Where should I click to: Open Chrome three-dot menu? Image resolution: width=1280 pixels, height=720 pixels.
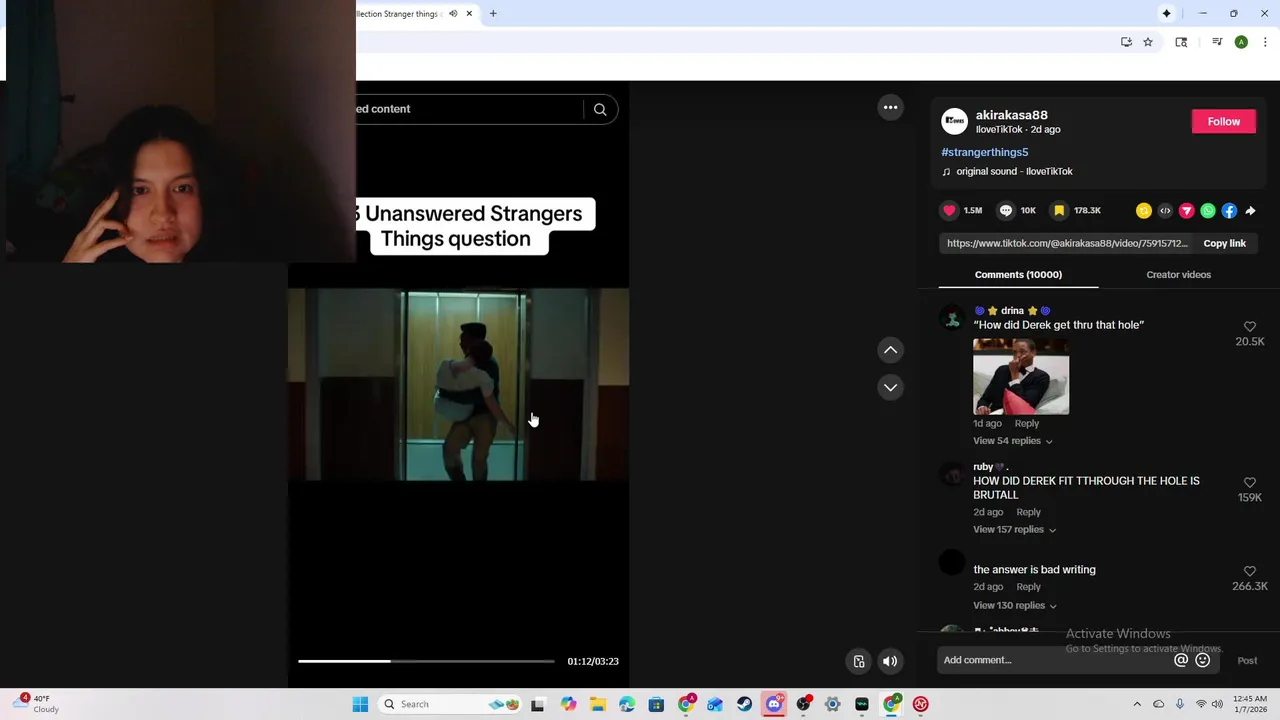(x=1265, y=42)
